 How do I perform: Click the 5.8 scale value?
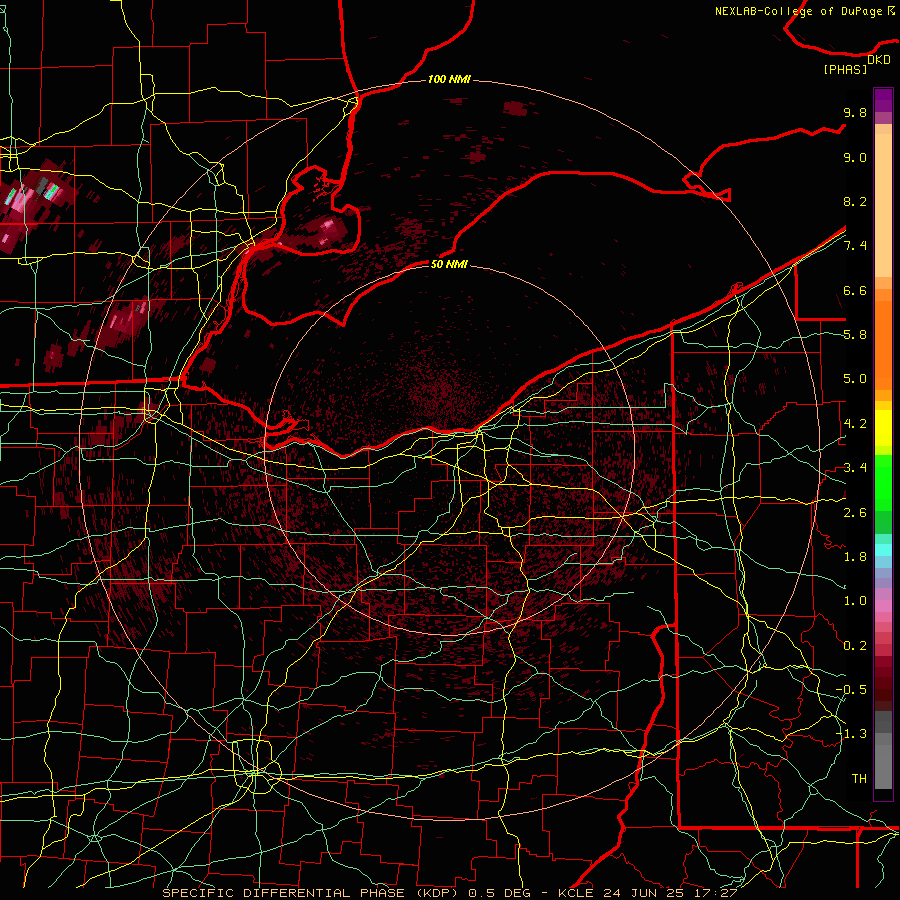point(855,335)
